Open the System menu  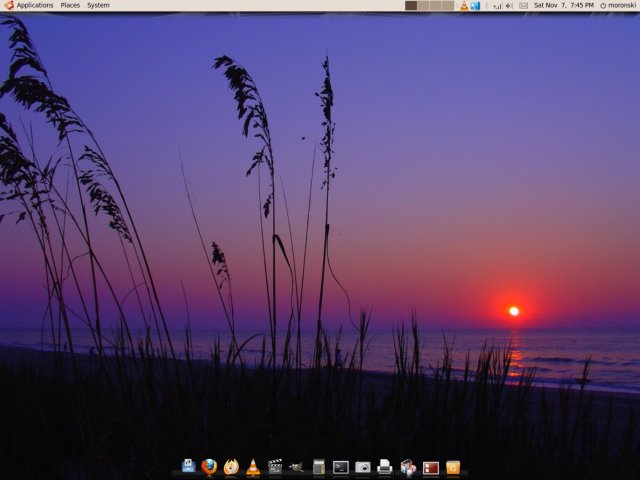click(98, 5)
